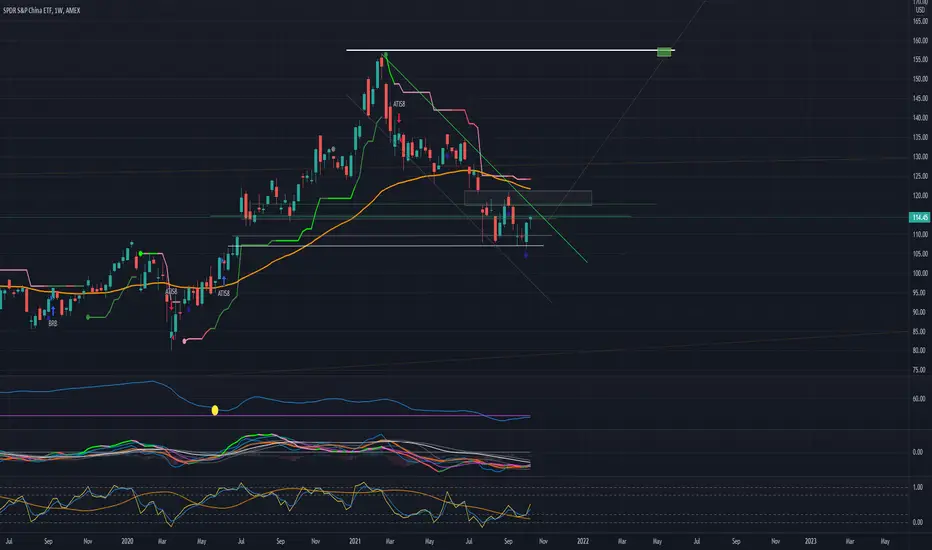The width and height of the screenshot is (932, 550).
Task: Click the green dot at the 2021 peak
Action: pyautogui.click(x=386, y=55)
